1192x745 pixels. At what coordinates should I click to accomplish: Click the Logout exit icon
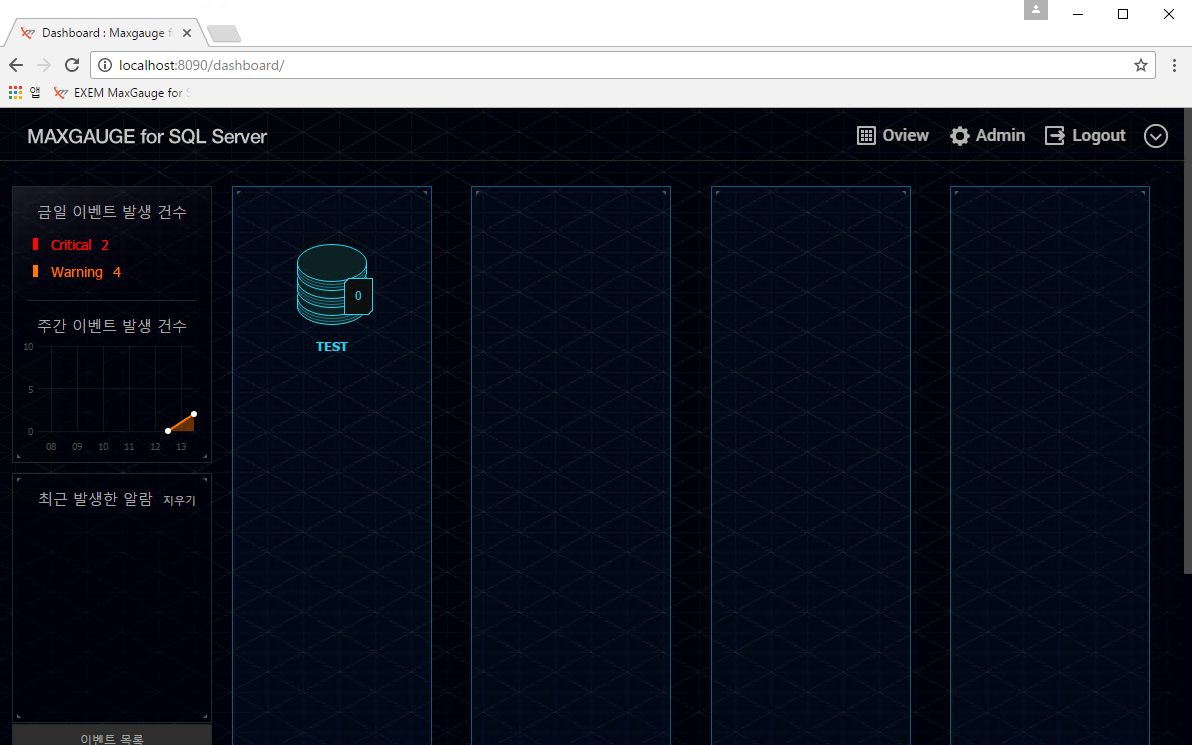pyautogui.click(x=1054, y=135)
